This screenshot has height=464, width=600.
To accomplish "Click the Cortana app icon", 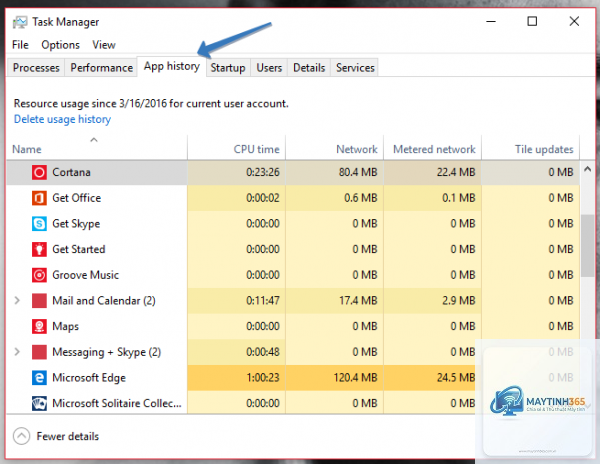I will coord(39,173).
